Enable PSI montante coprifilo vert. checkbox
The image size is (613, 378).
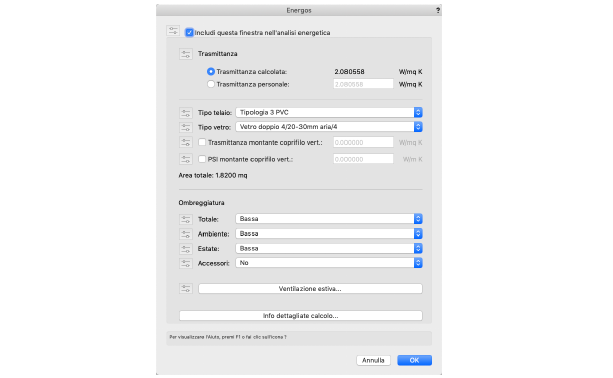pyautogui.click(x=202, y=159)
